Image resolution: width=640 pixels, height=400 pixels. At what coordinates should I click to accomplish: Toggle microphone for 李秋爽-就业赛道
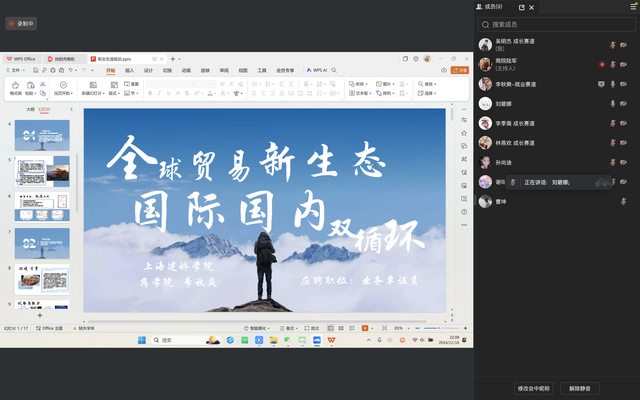pyautogui.click(x=612, y=84)
